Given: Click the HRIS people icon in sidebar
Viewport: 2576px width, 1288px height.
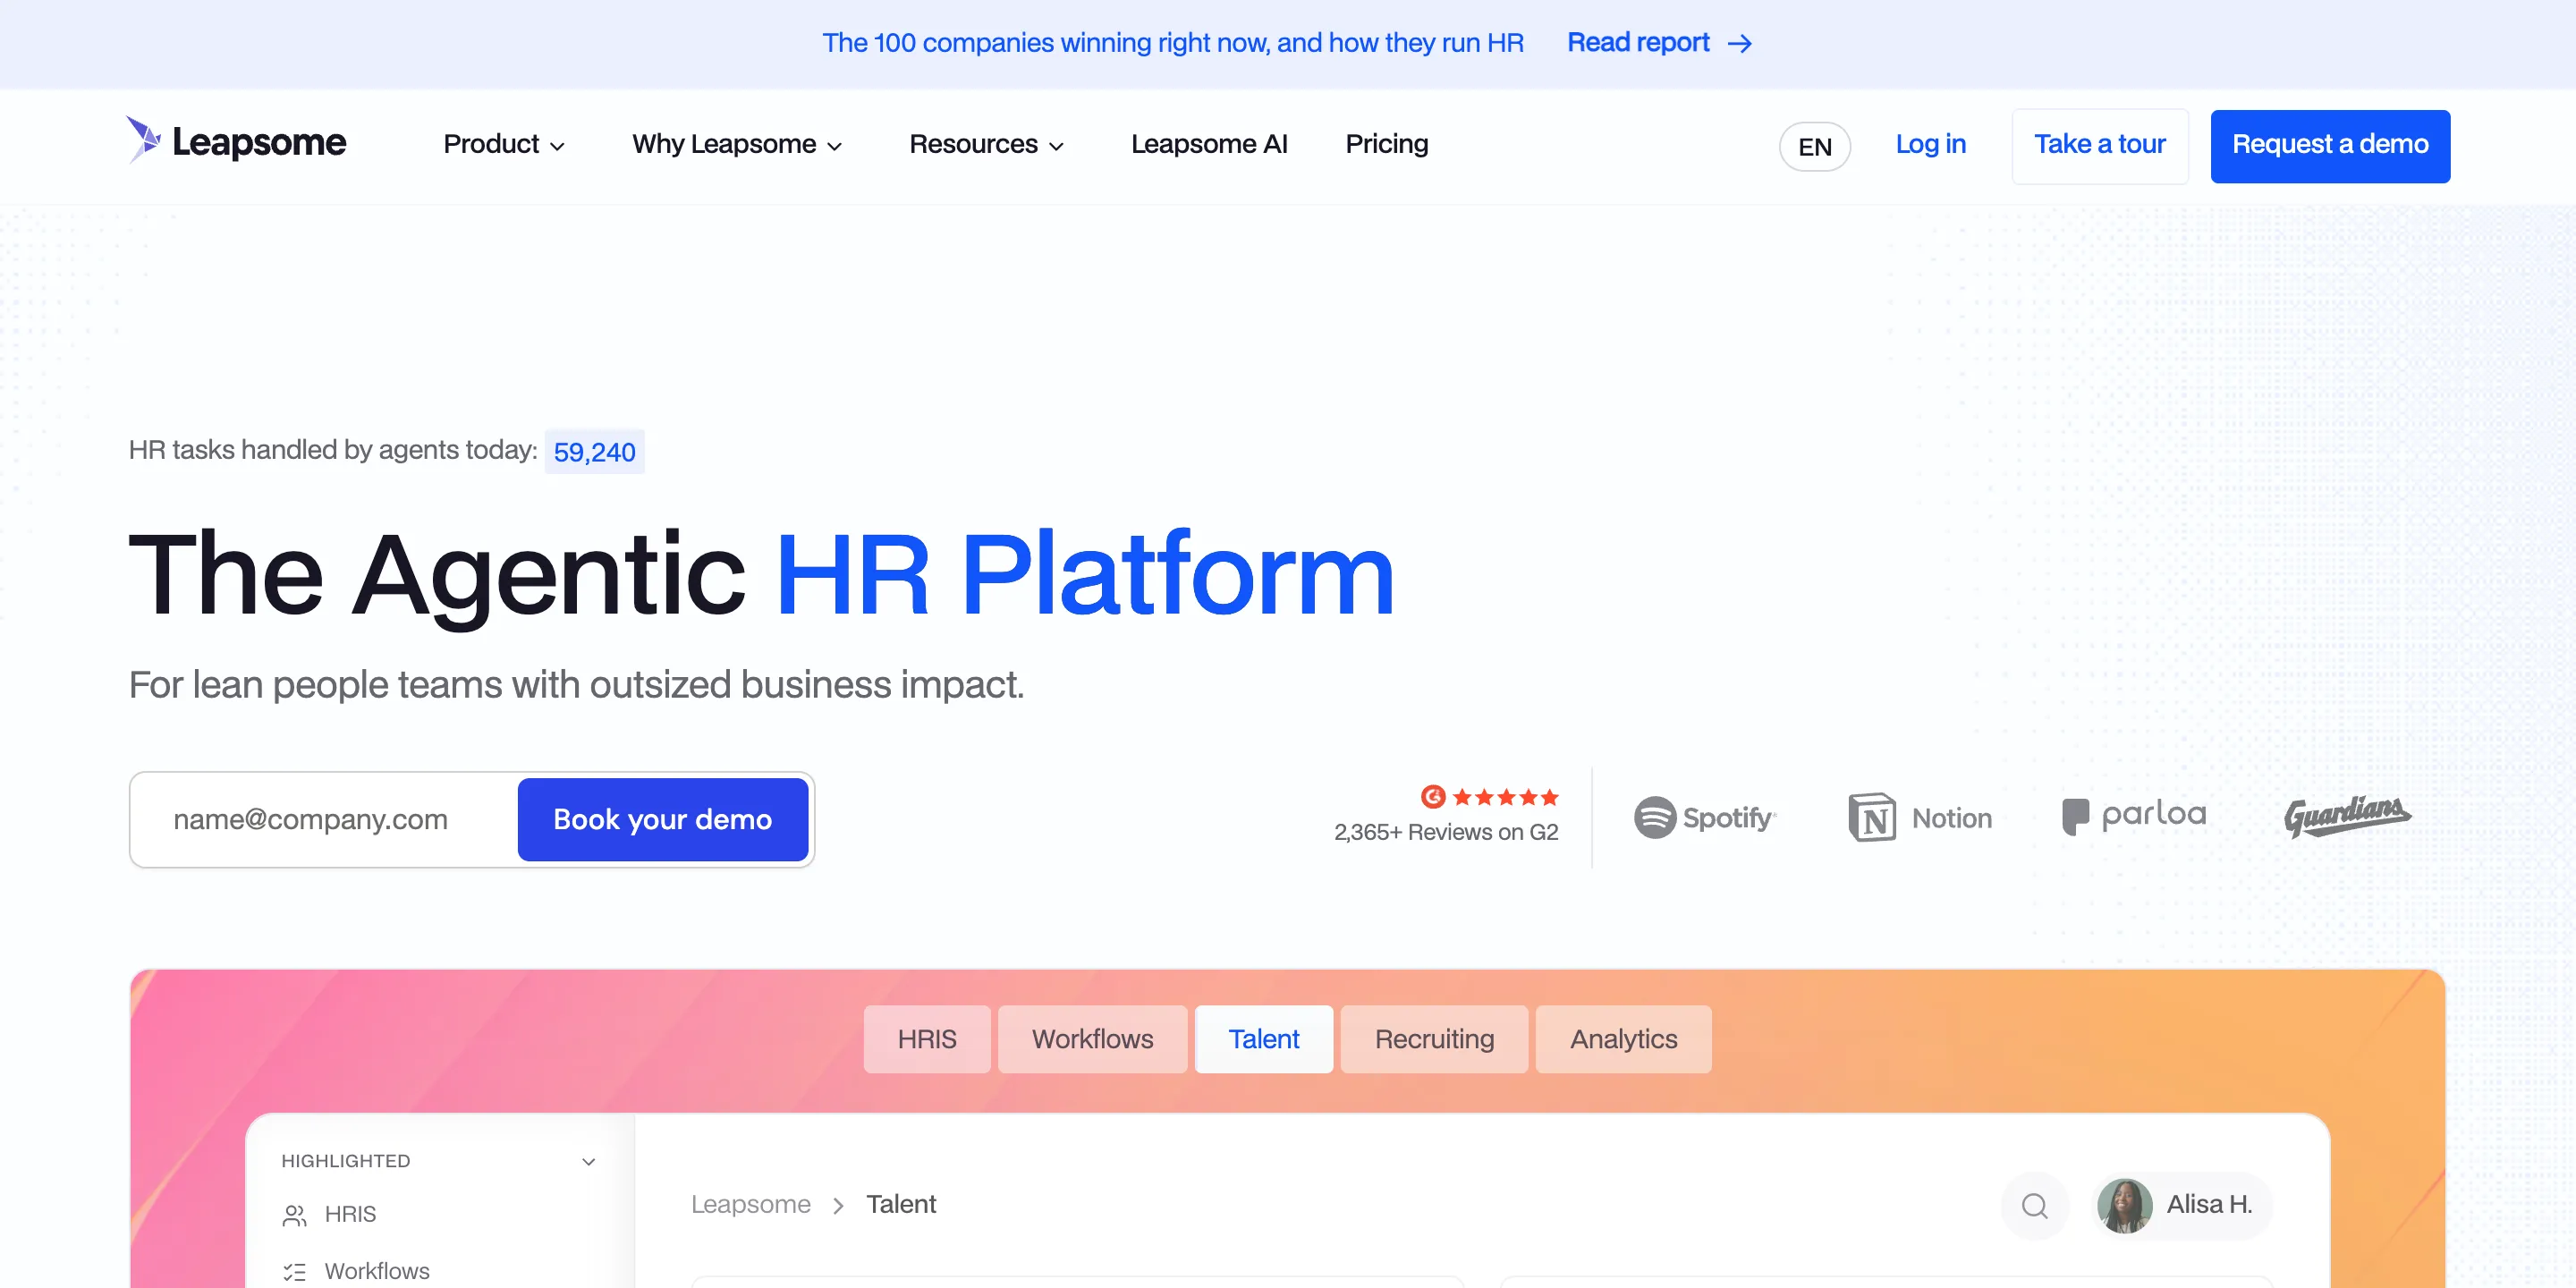Looking at the screenshot, I should pos(294,1215).
